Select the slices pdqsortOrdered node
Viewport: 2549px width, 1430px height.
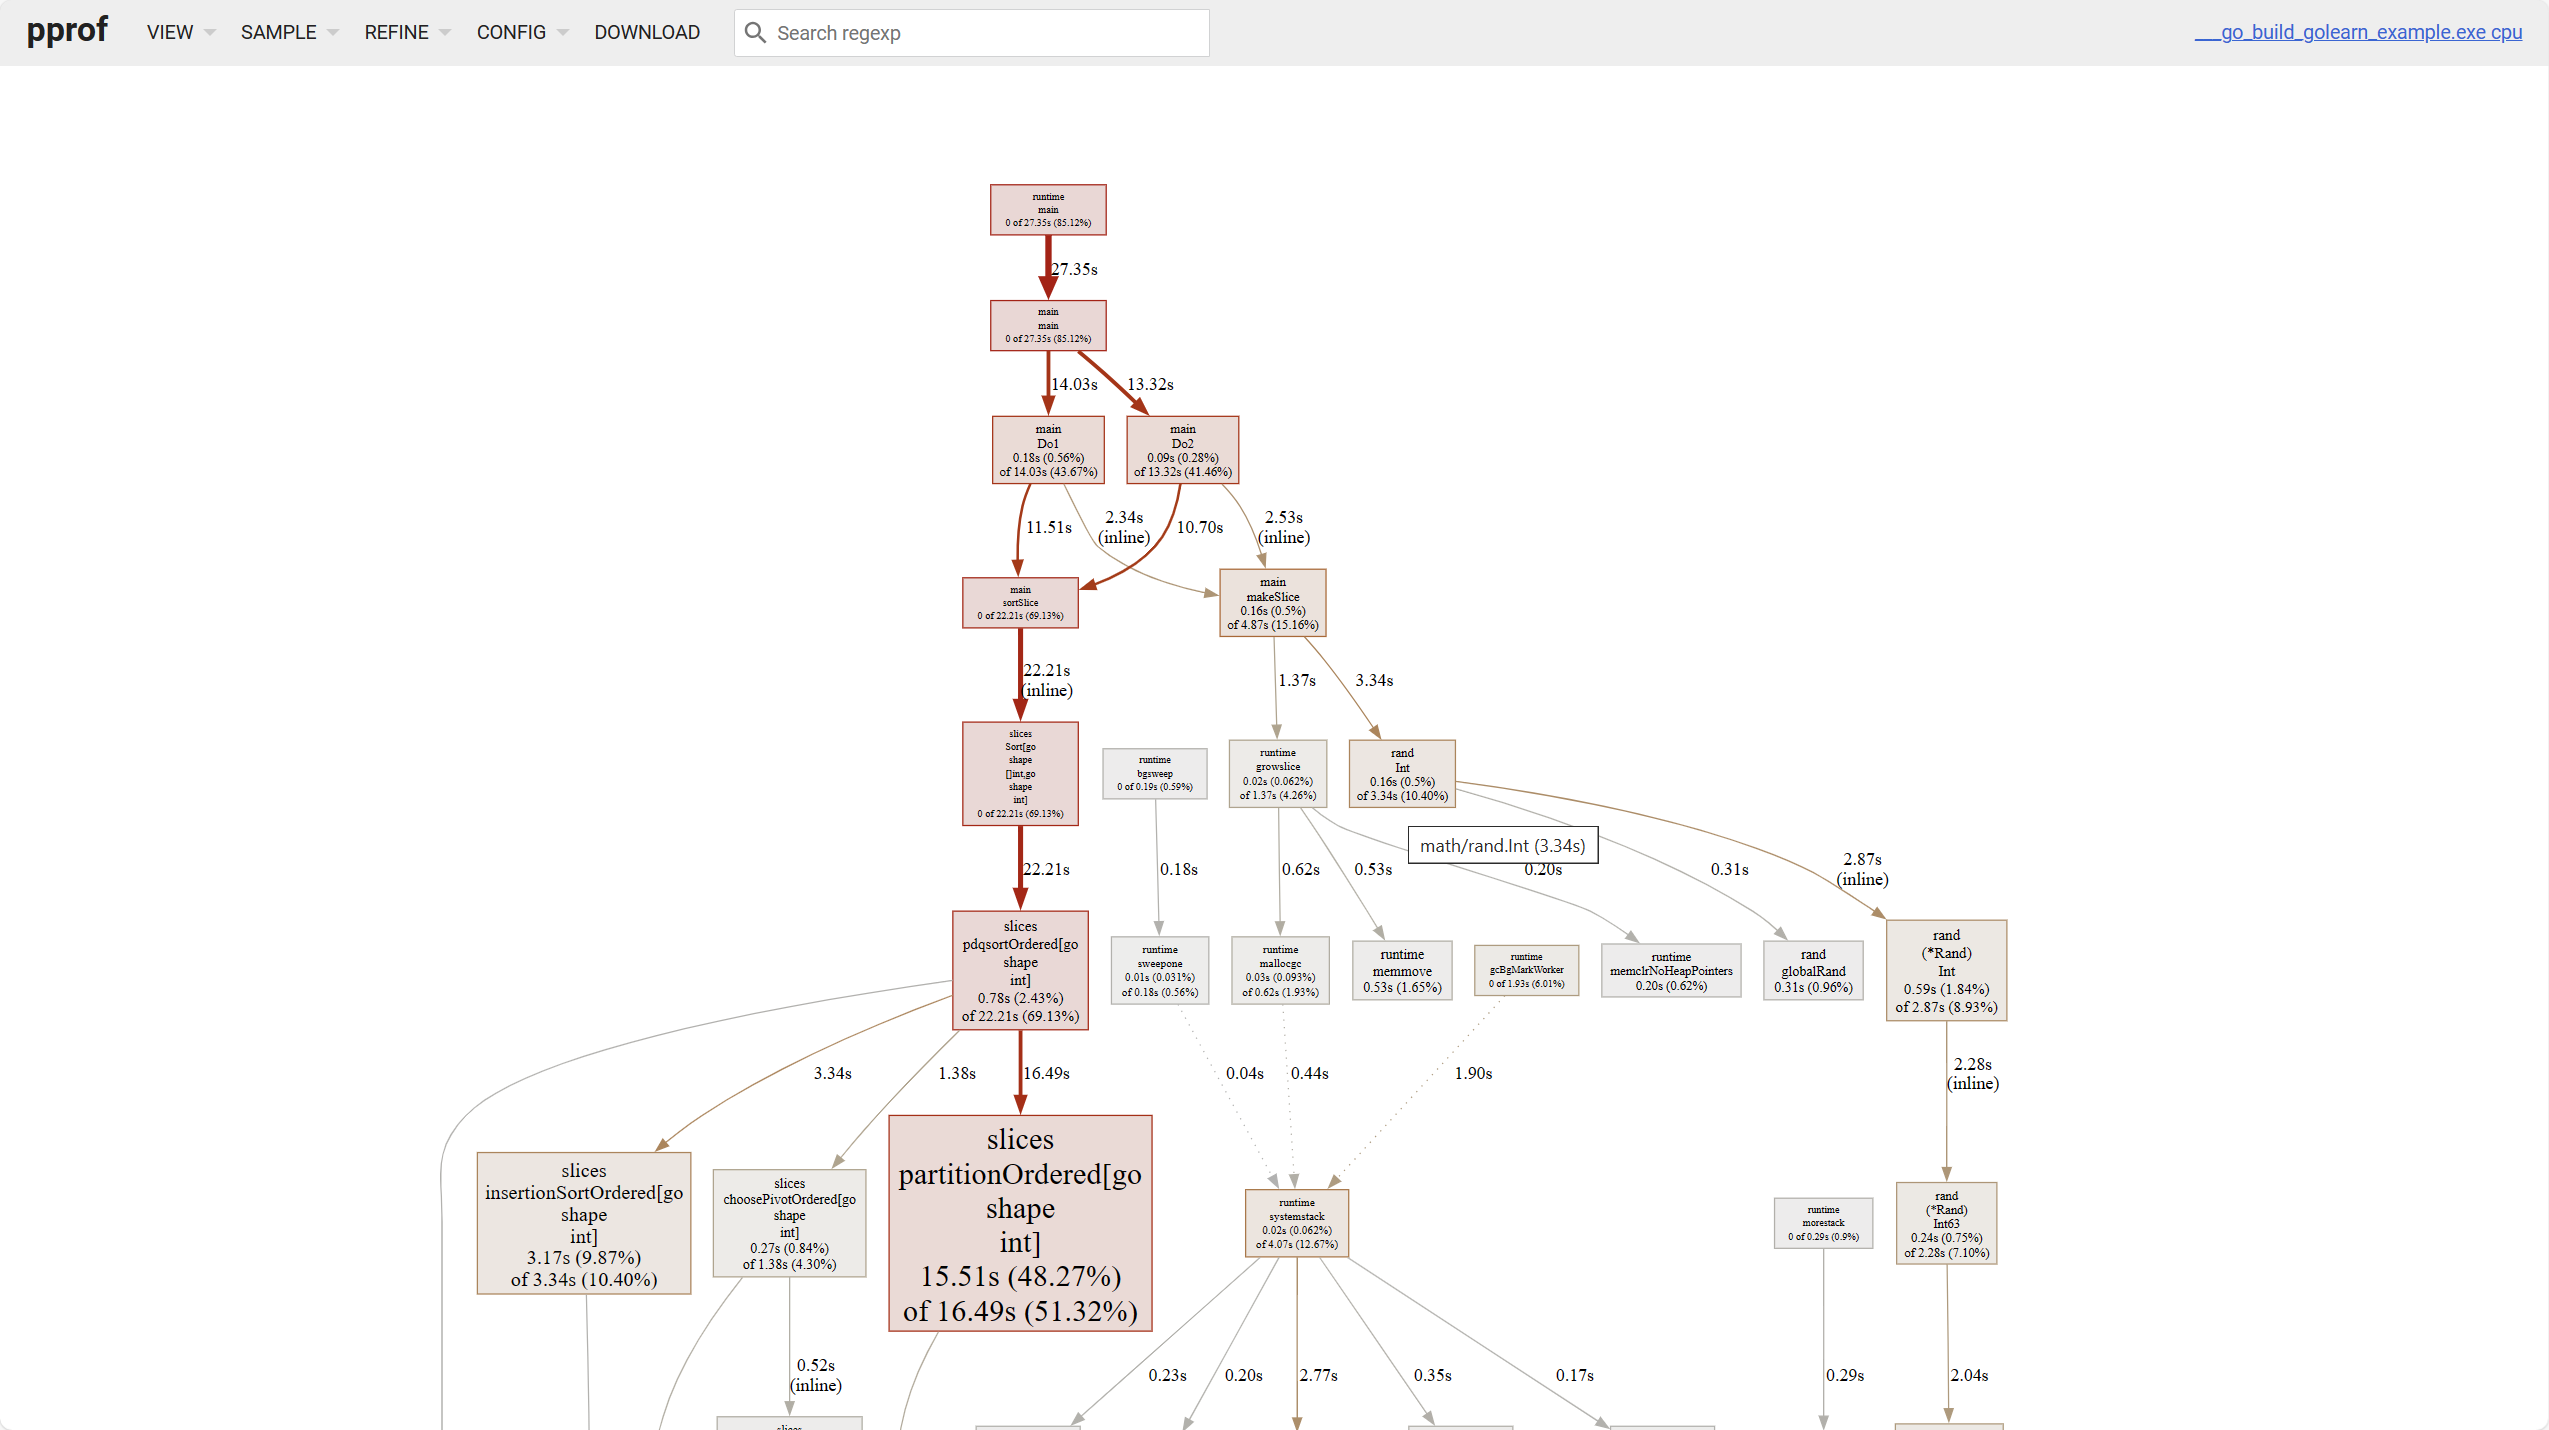[1019, 970]
